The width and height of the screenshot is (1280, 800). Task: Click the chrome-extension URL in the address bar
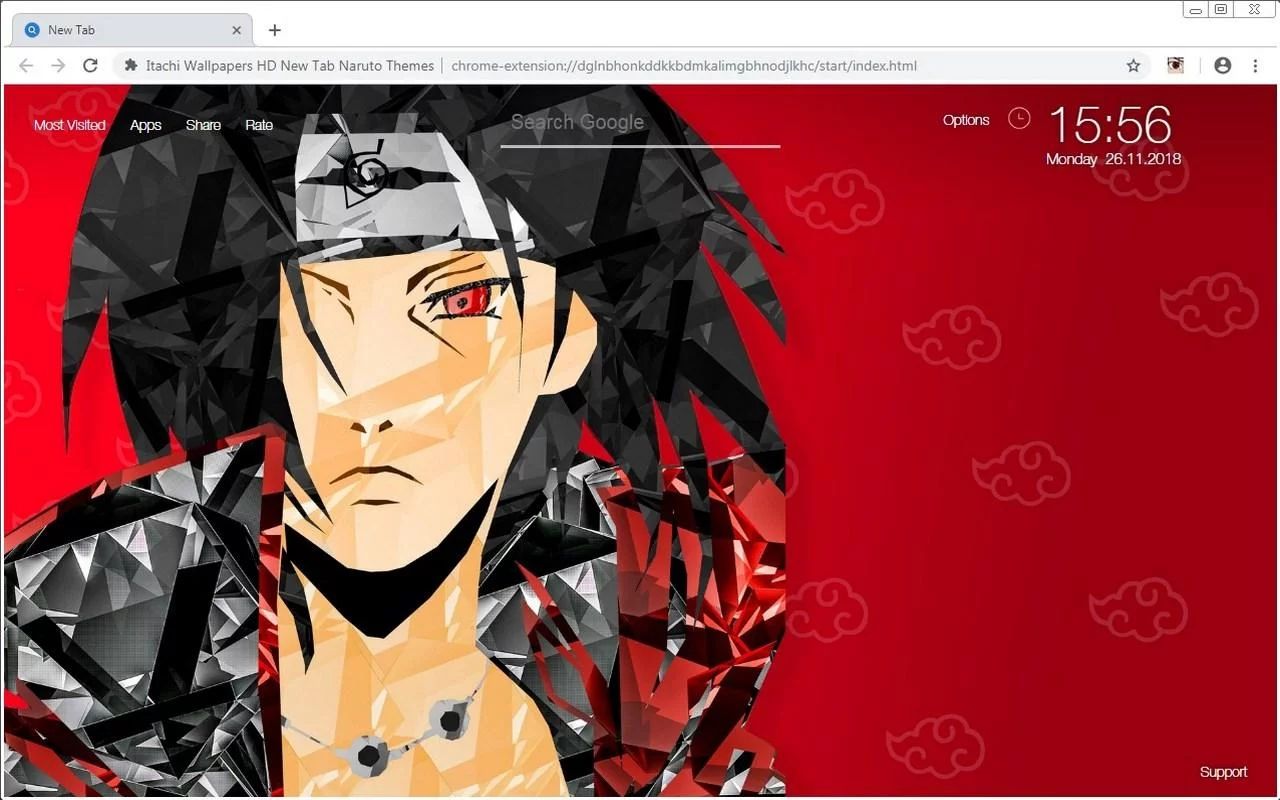click(x=684, y=66)
